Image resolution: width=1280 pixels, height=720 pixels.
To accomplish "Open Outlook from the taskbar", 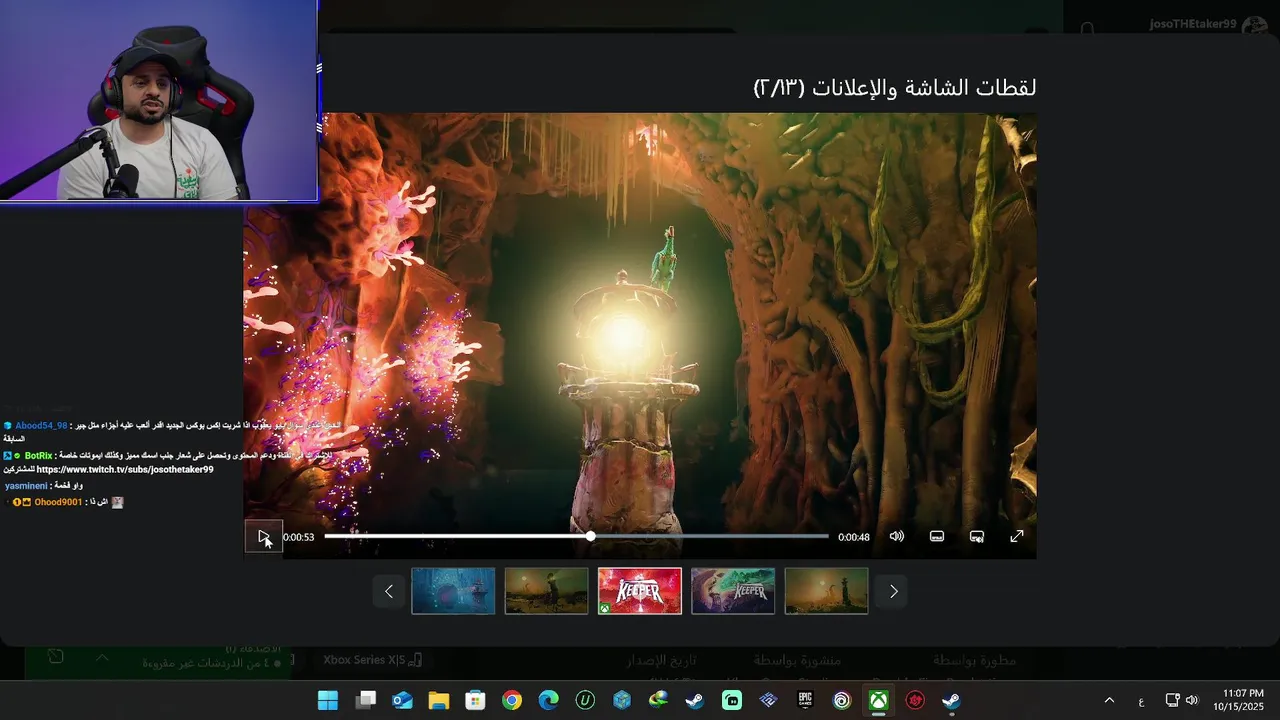I will click(402, 701).
